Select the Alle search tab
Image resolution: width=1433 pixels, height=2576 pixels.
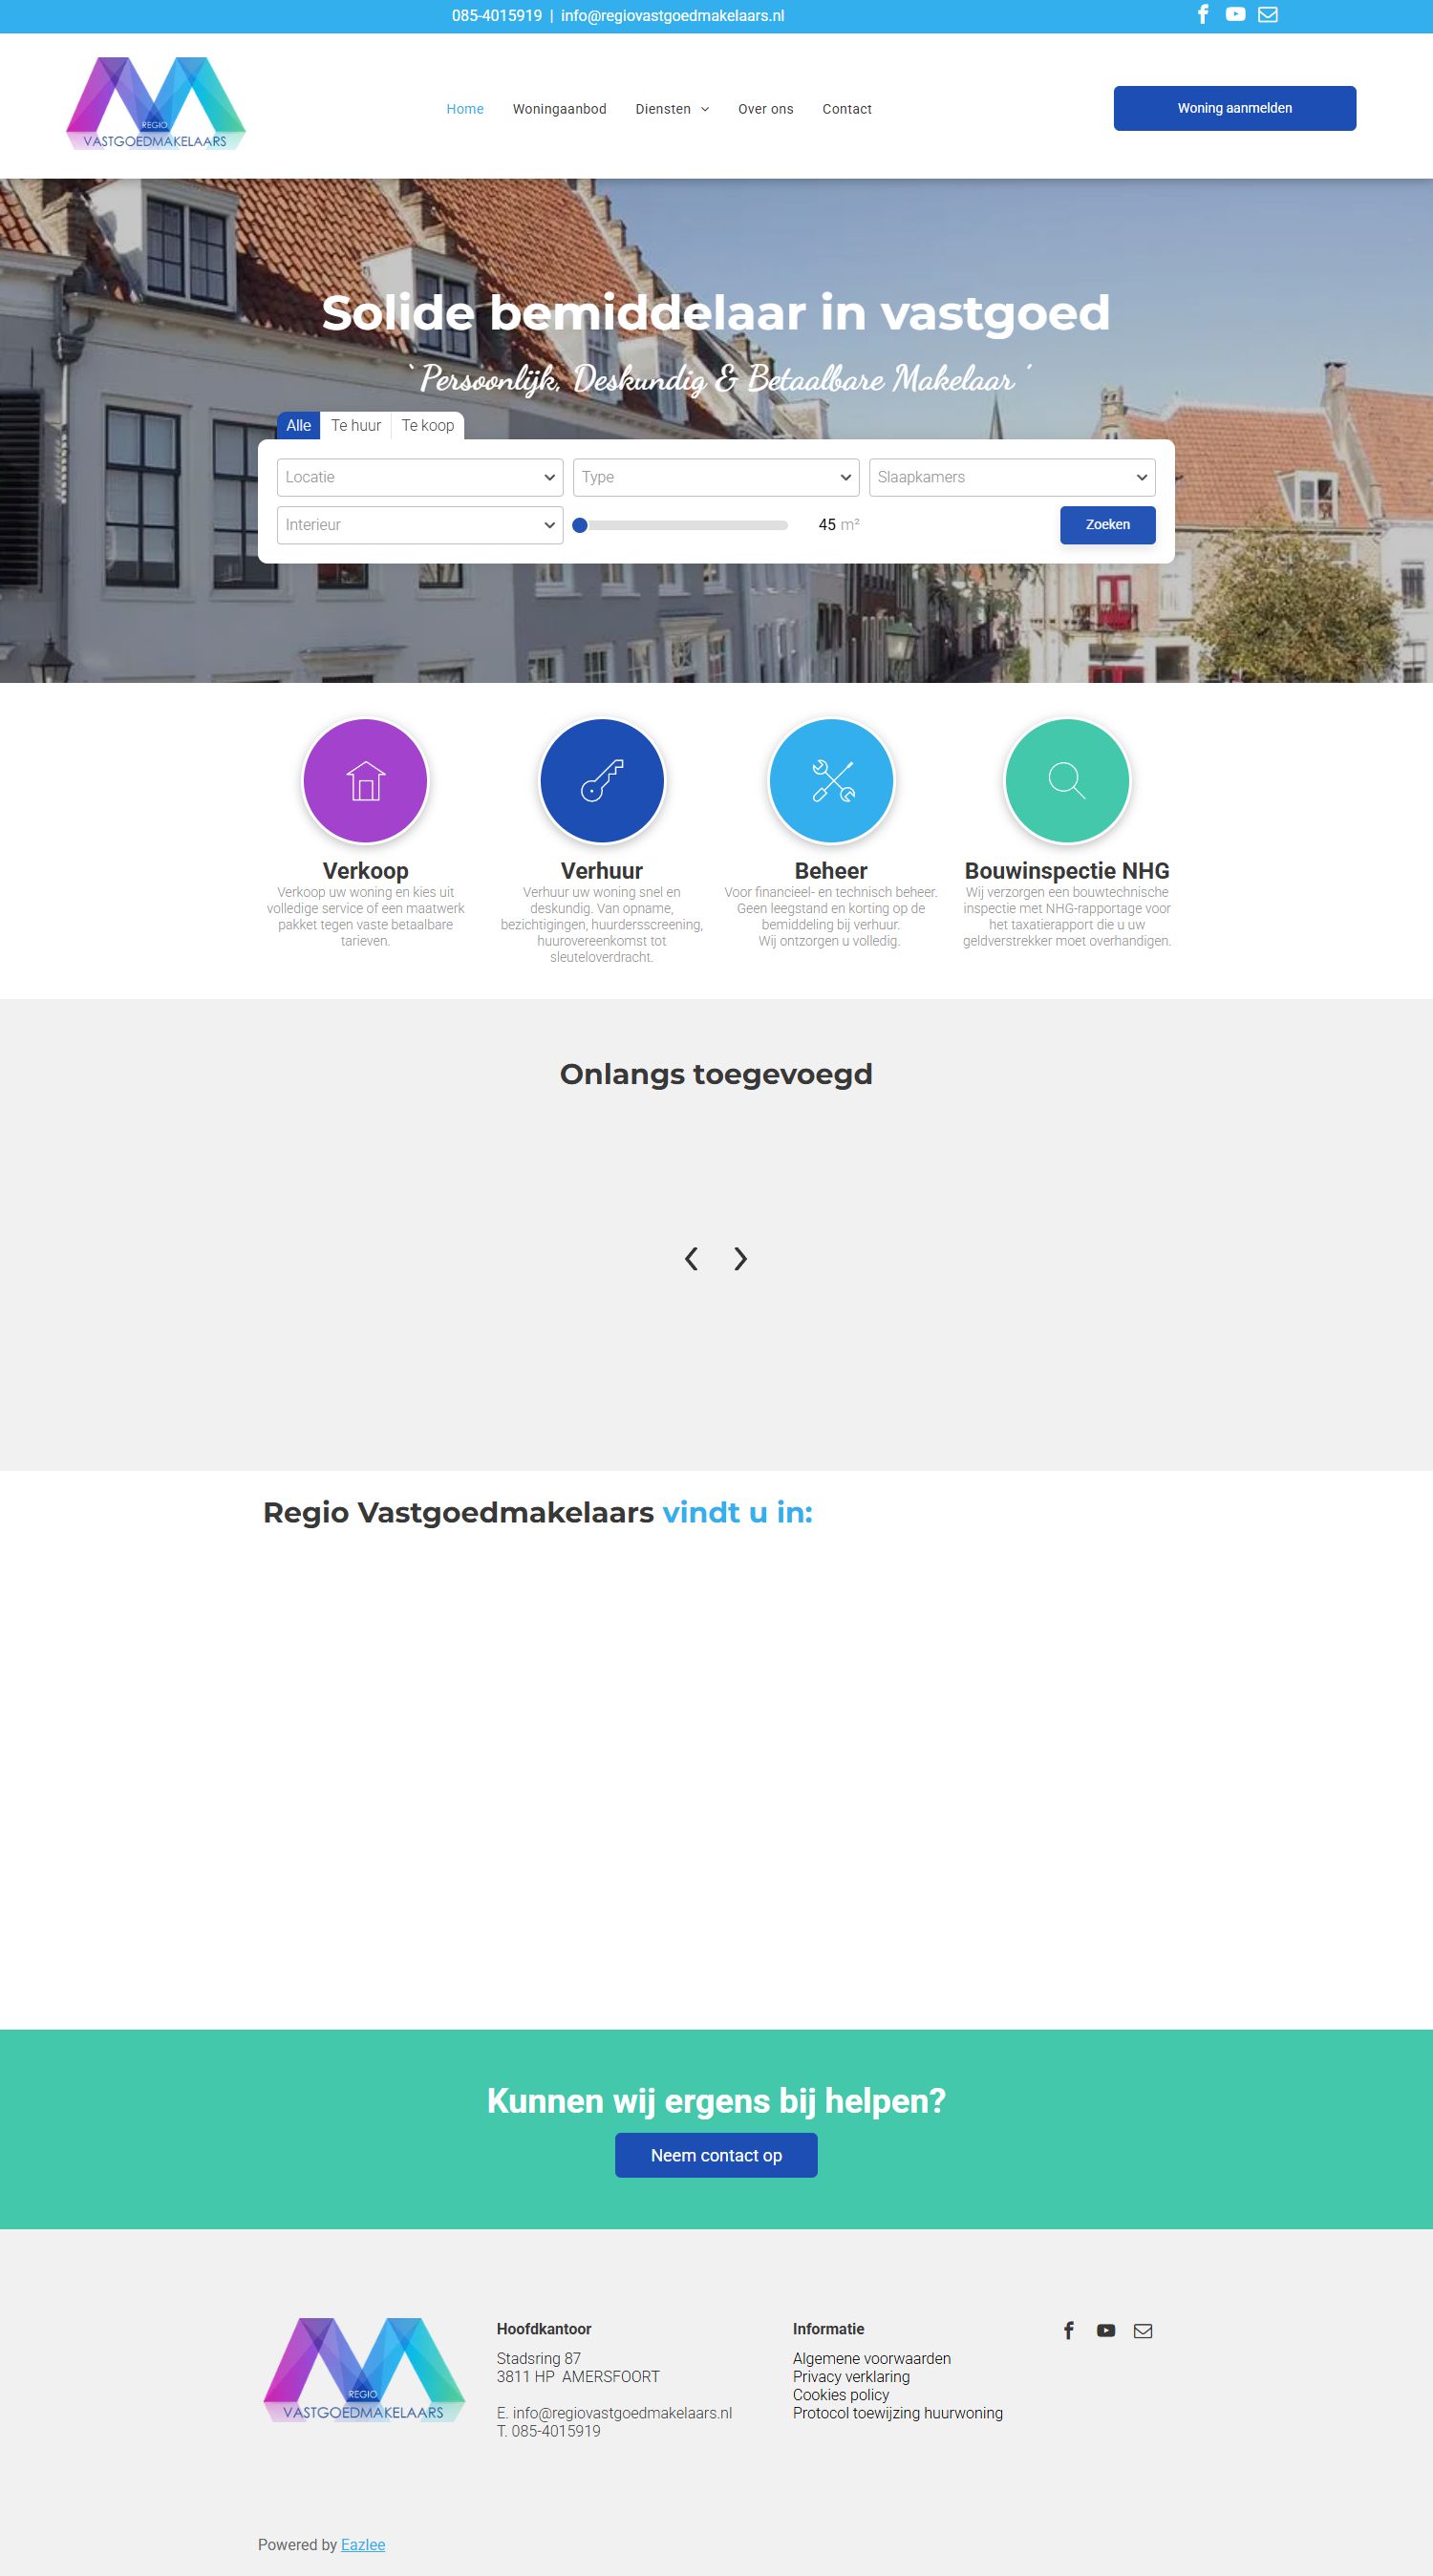click(298, 425)
